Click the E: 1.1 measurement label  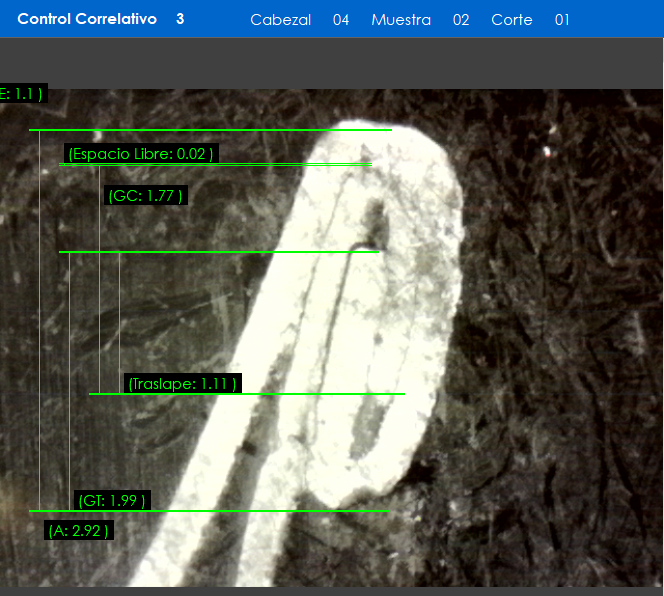(x=21, y=94)
